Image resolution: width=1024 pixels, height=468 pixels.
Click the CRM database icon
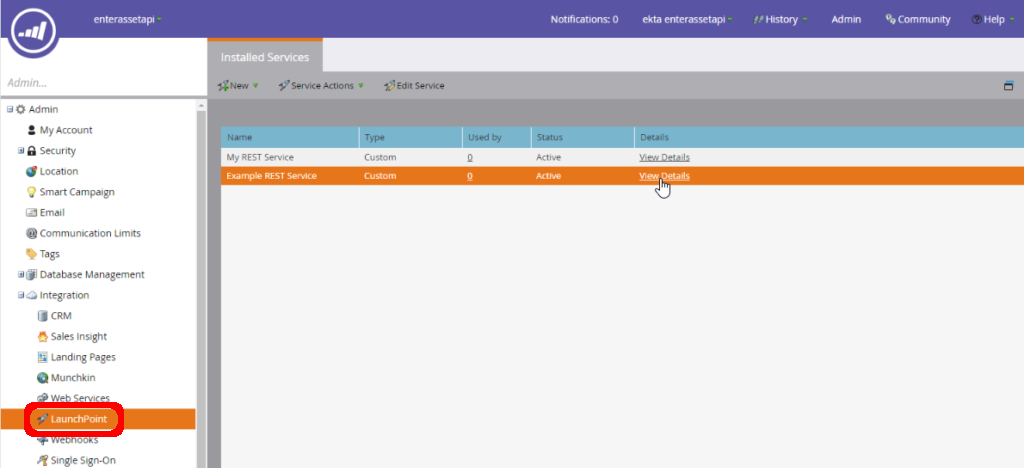tap(42, 316)
